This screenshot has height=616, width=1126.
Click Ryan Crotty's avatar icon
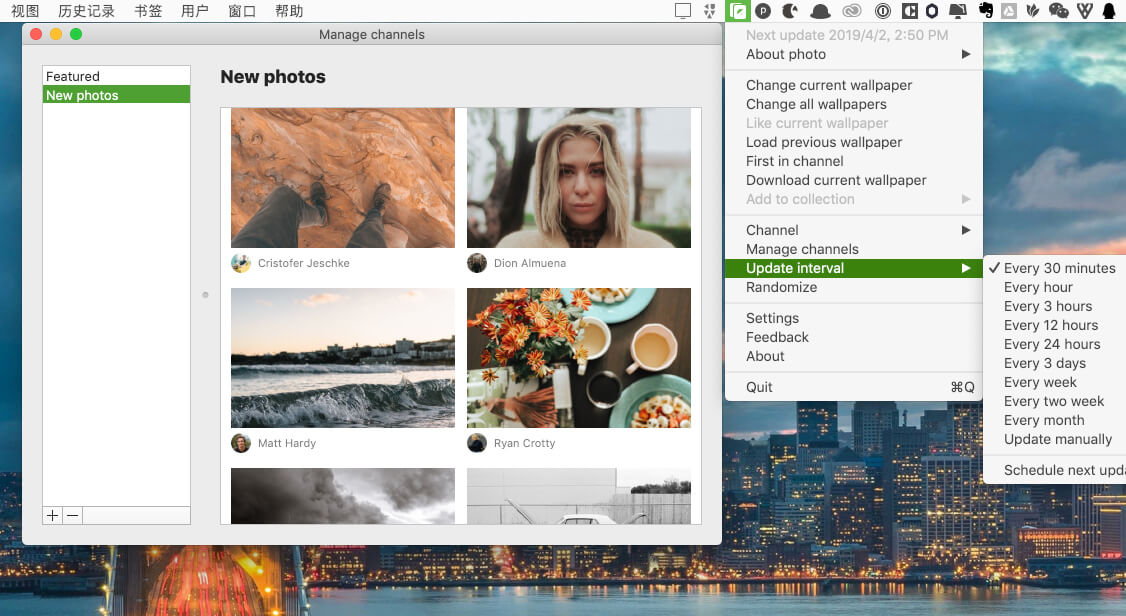coord(477,443)
